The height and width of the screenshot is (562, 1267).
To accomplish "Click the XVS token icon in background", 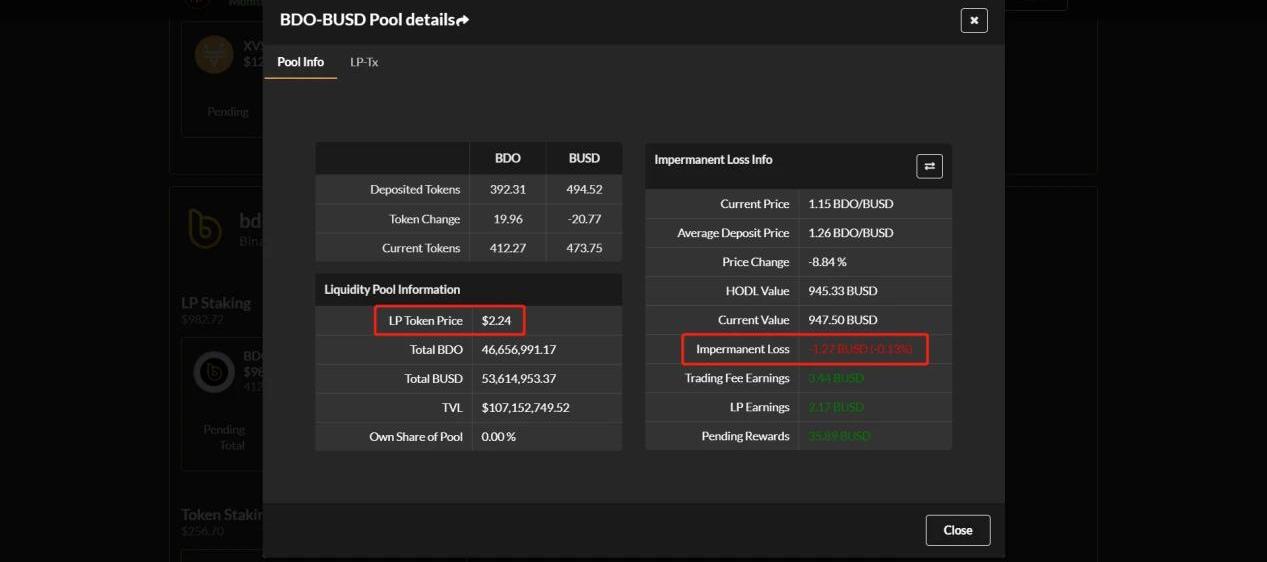I will [x=214, y=54].
